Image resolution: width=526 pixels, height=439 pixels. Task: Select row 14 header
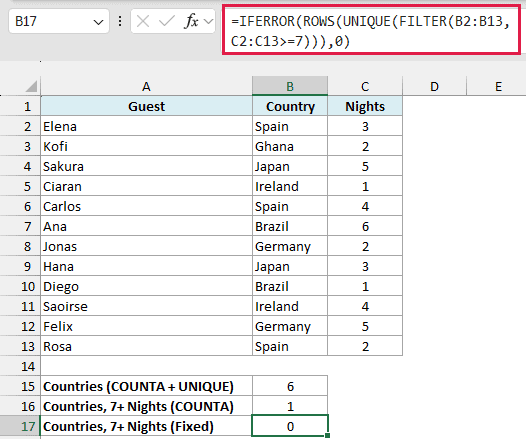[20, 366]
